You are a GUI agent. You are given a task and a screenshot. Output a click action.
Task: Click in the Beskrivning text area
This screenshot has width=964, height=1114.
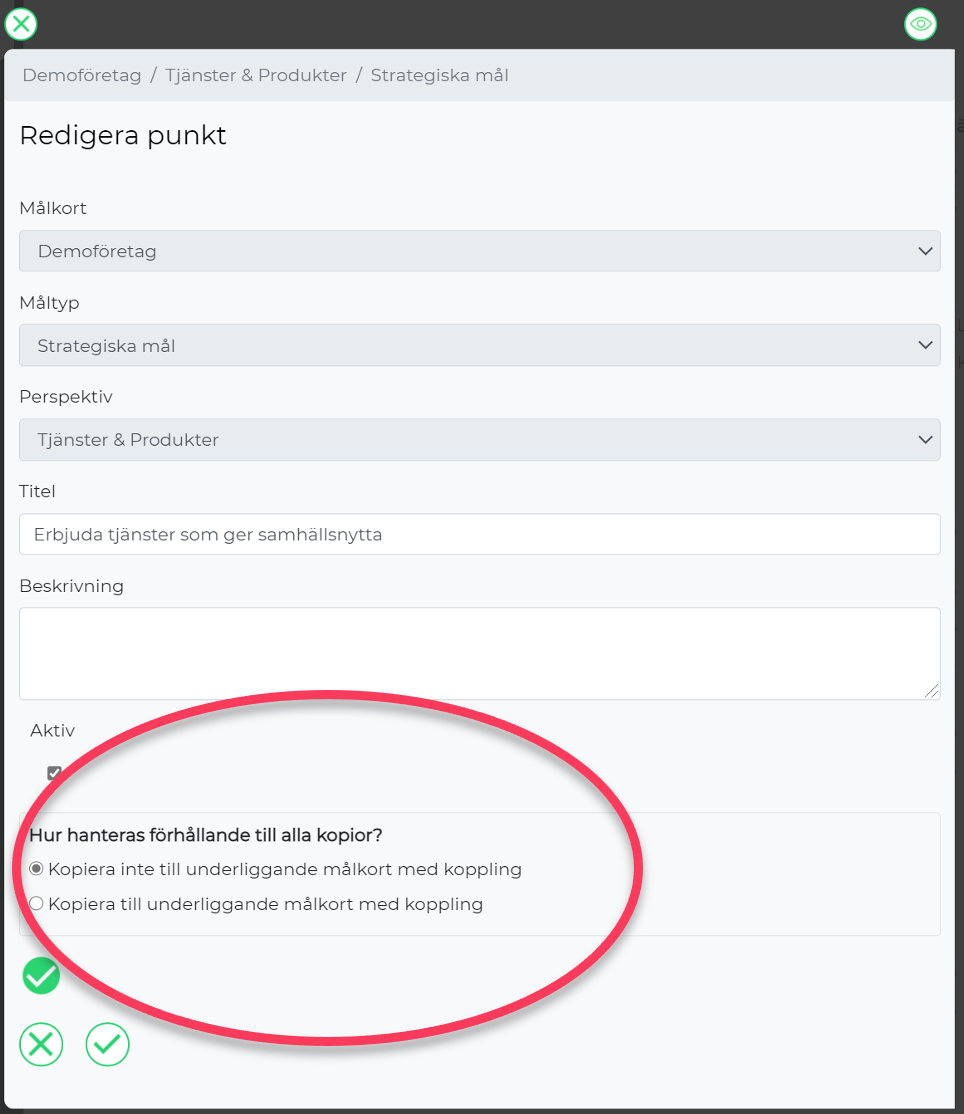point(480,654)
